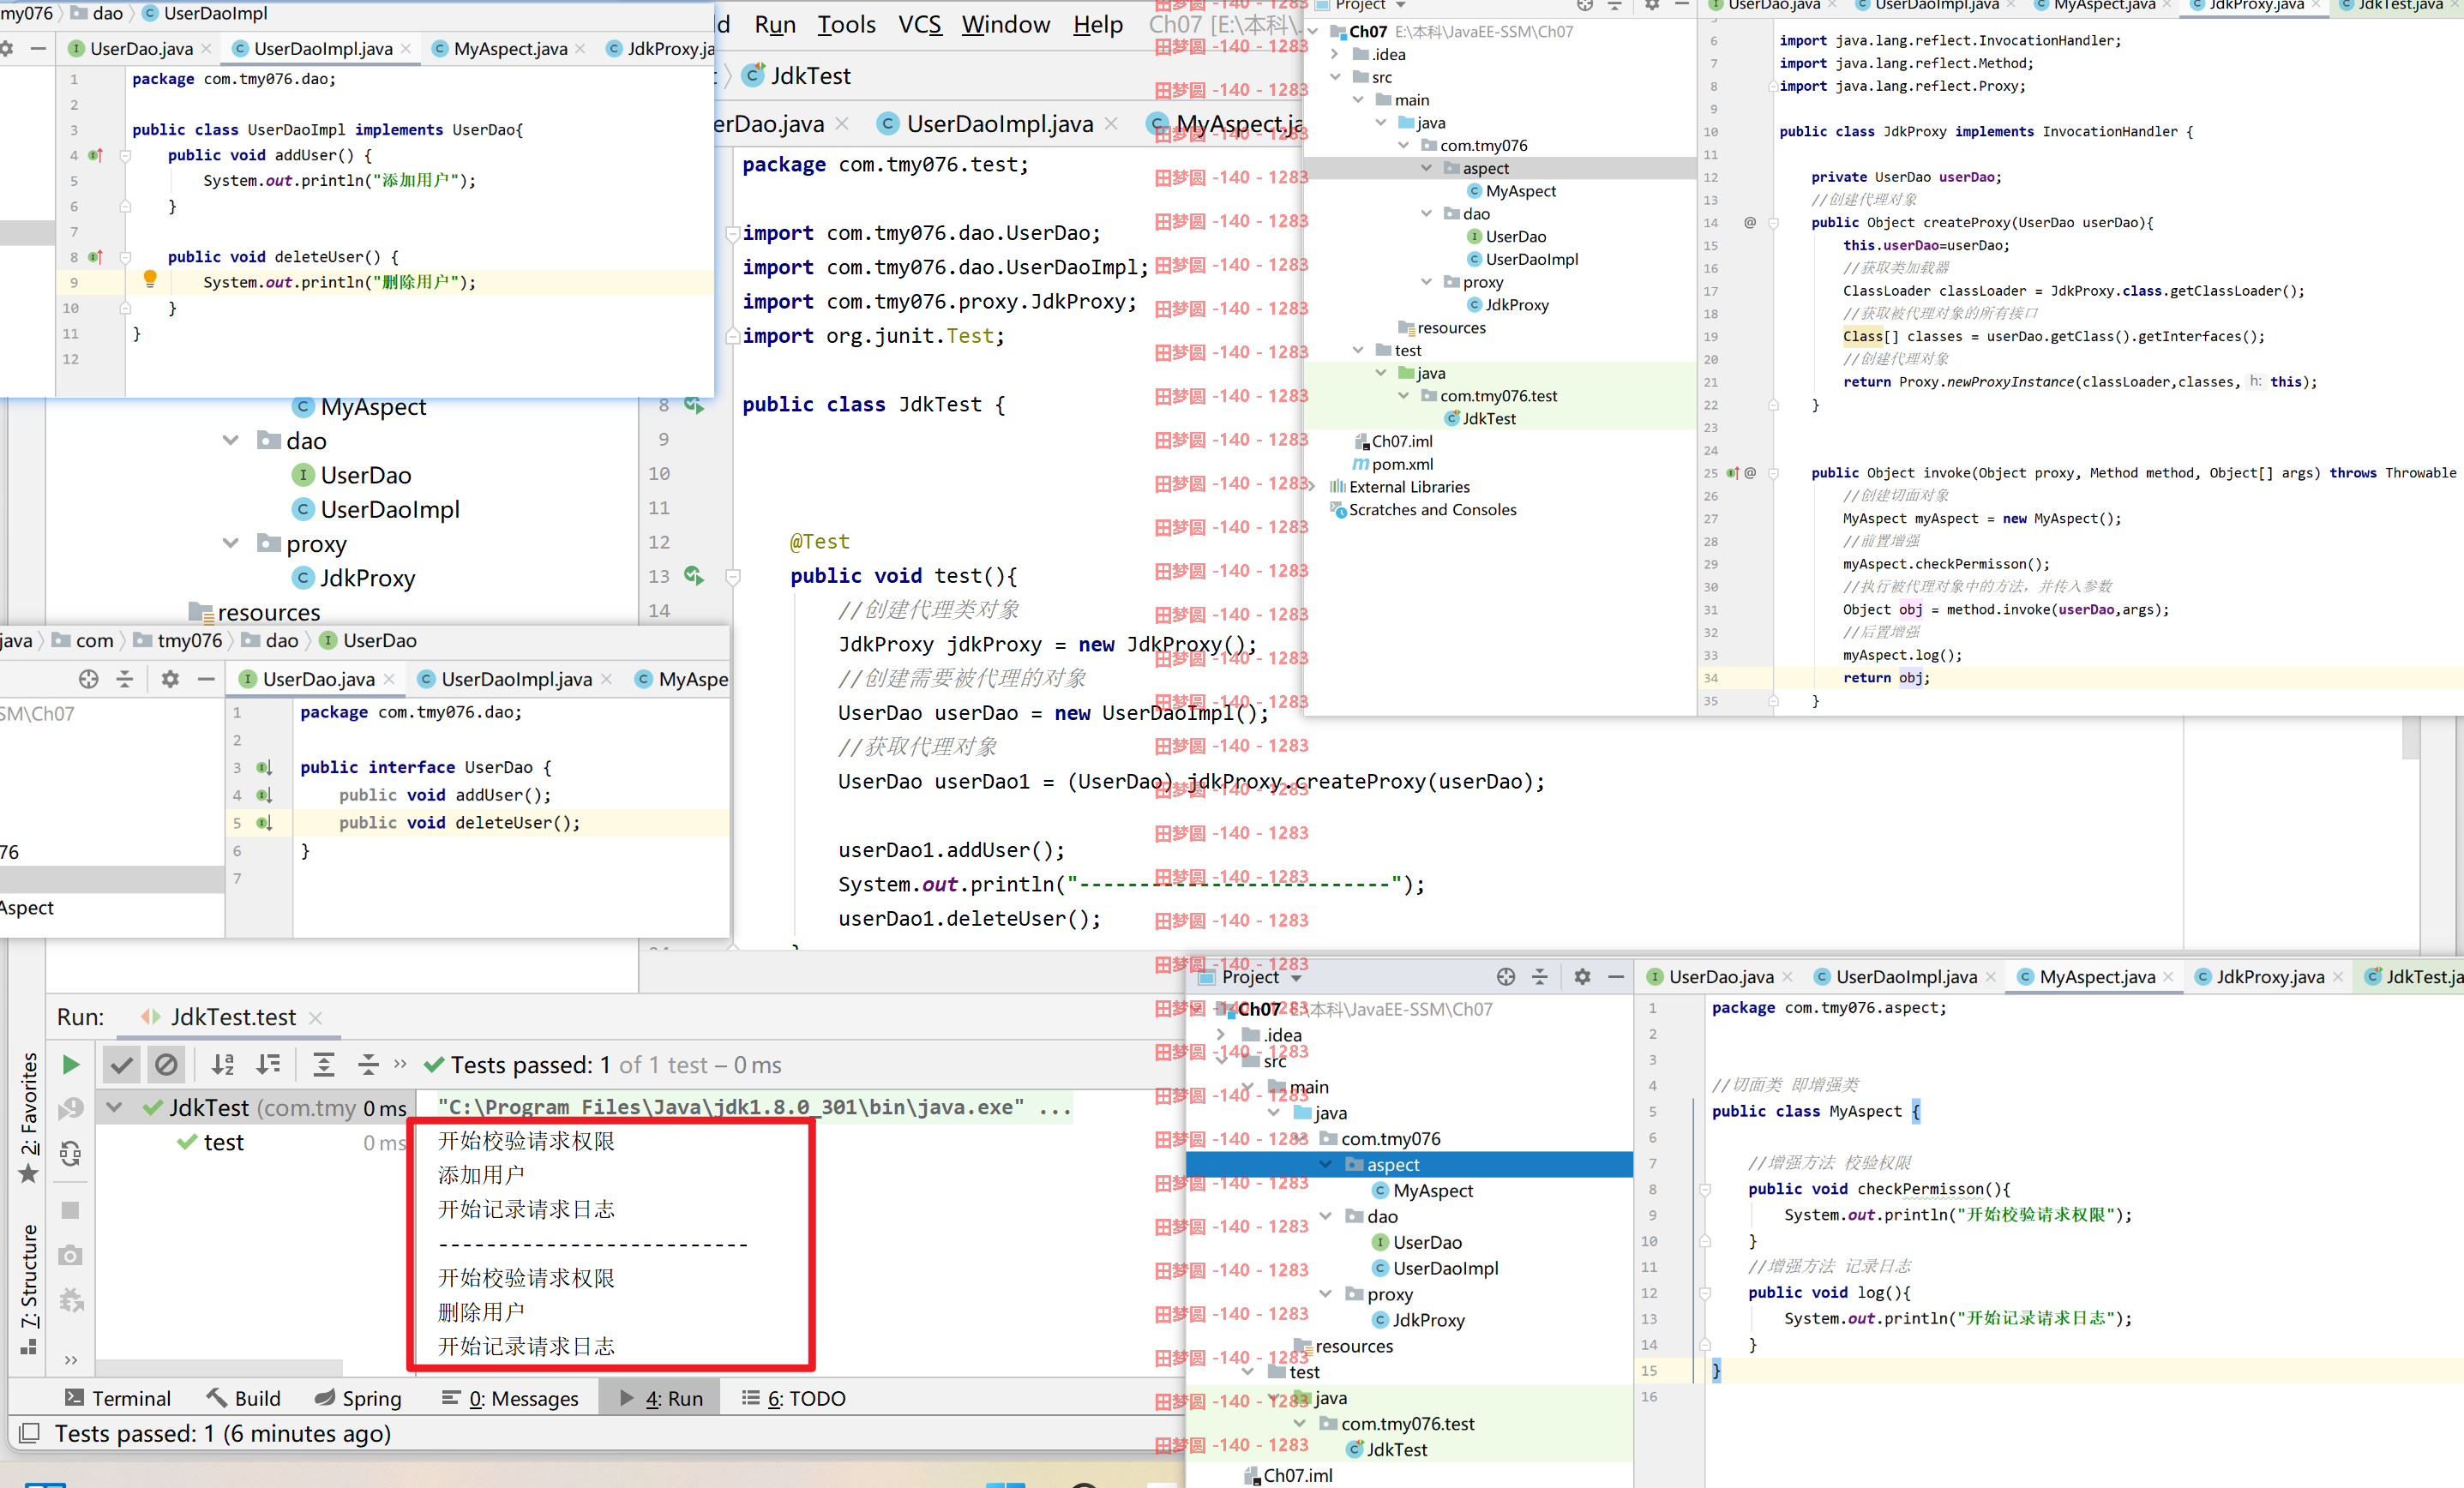This screenshot has height=1488, width=2464.
Task: Collapse the proxy folder in main window tree
Action: coord(231,544)
